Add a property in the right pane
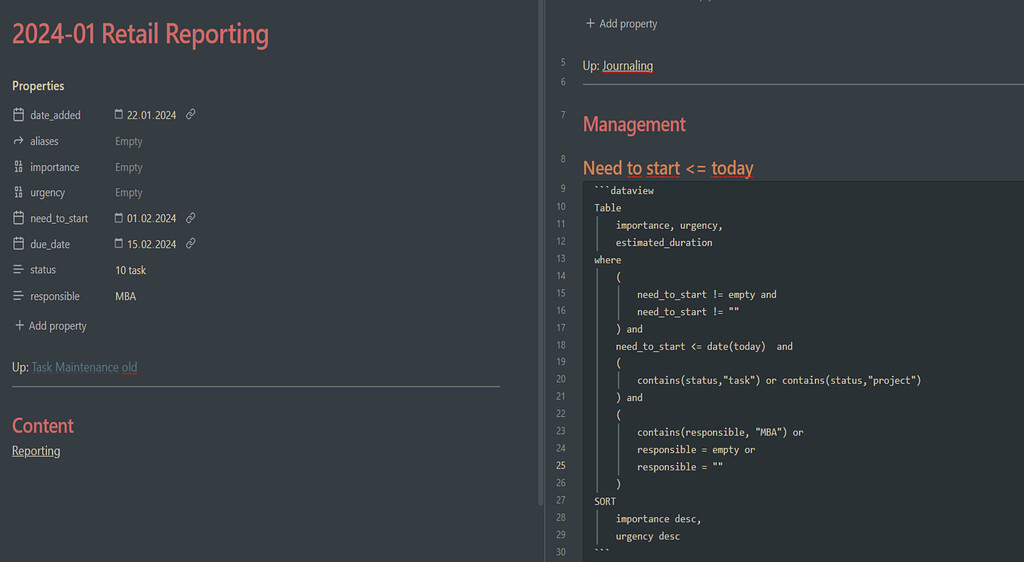Screen dimensions: 1024x562 pyautogui.click(x=621, y=23)
